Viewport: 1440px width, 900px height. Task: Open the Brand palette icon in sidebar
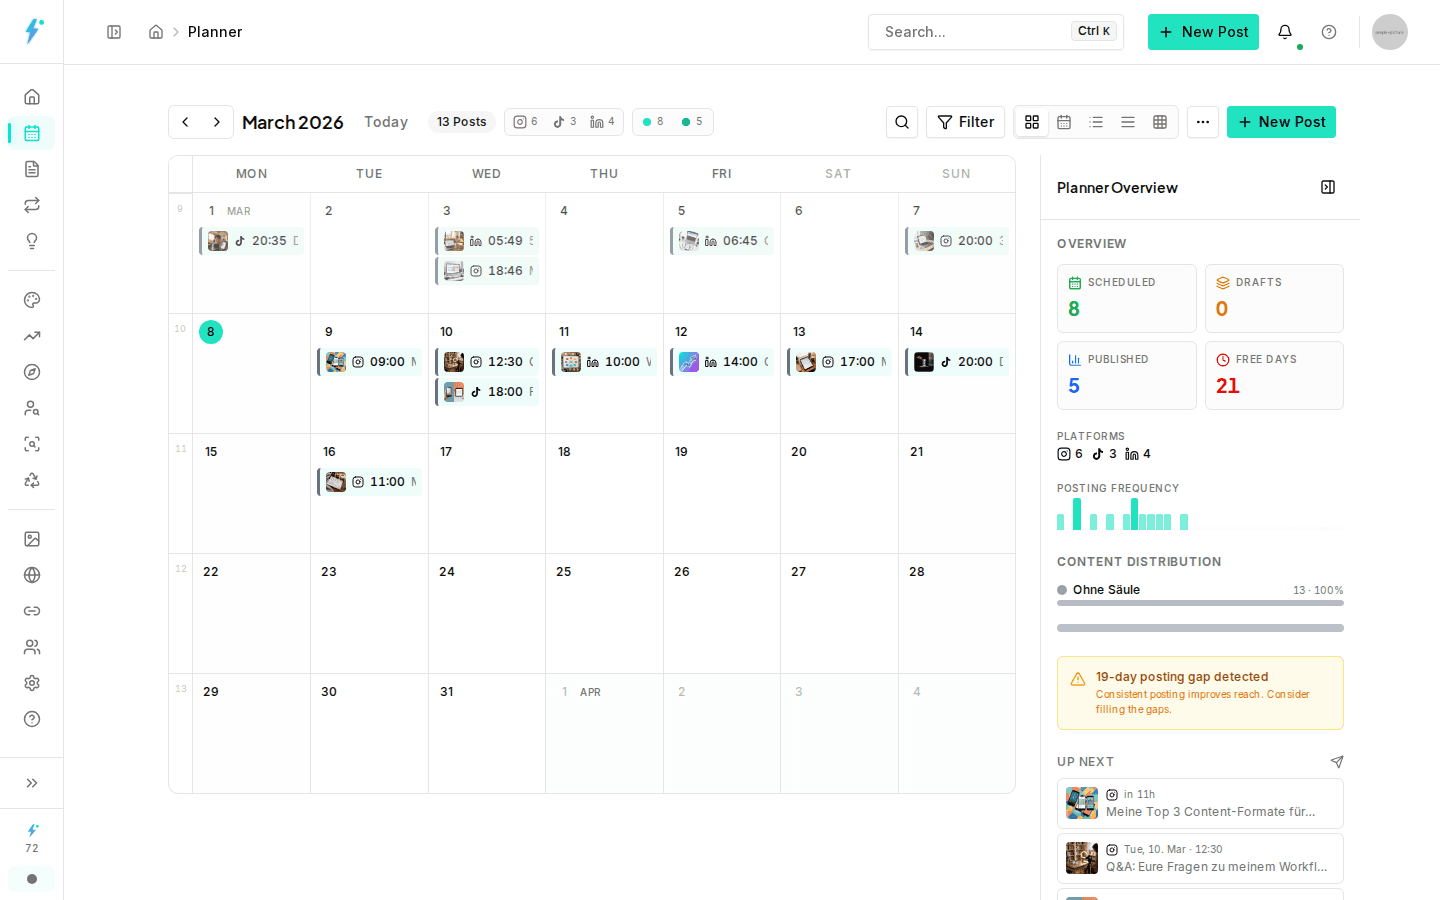click(31, 300)
